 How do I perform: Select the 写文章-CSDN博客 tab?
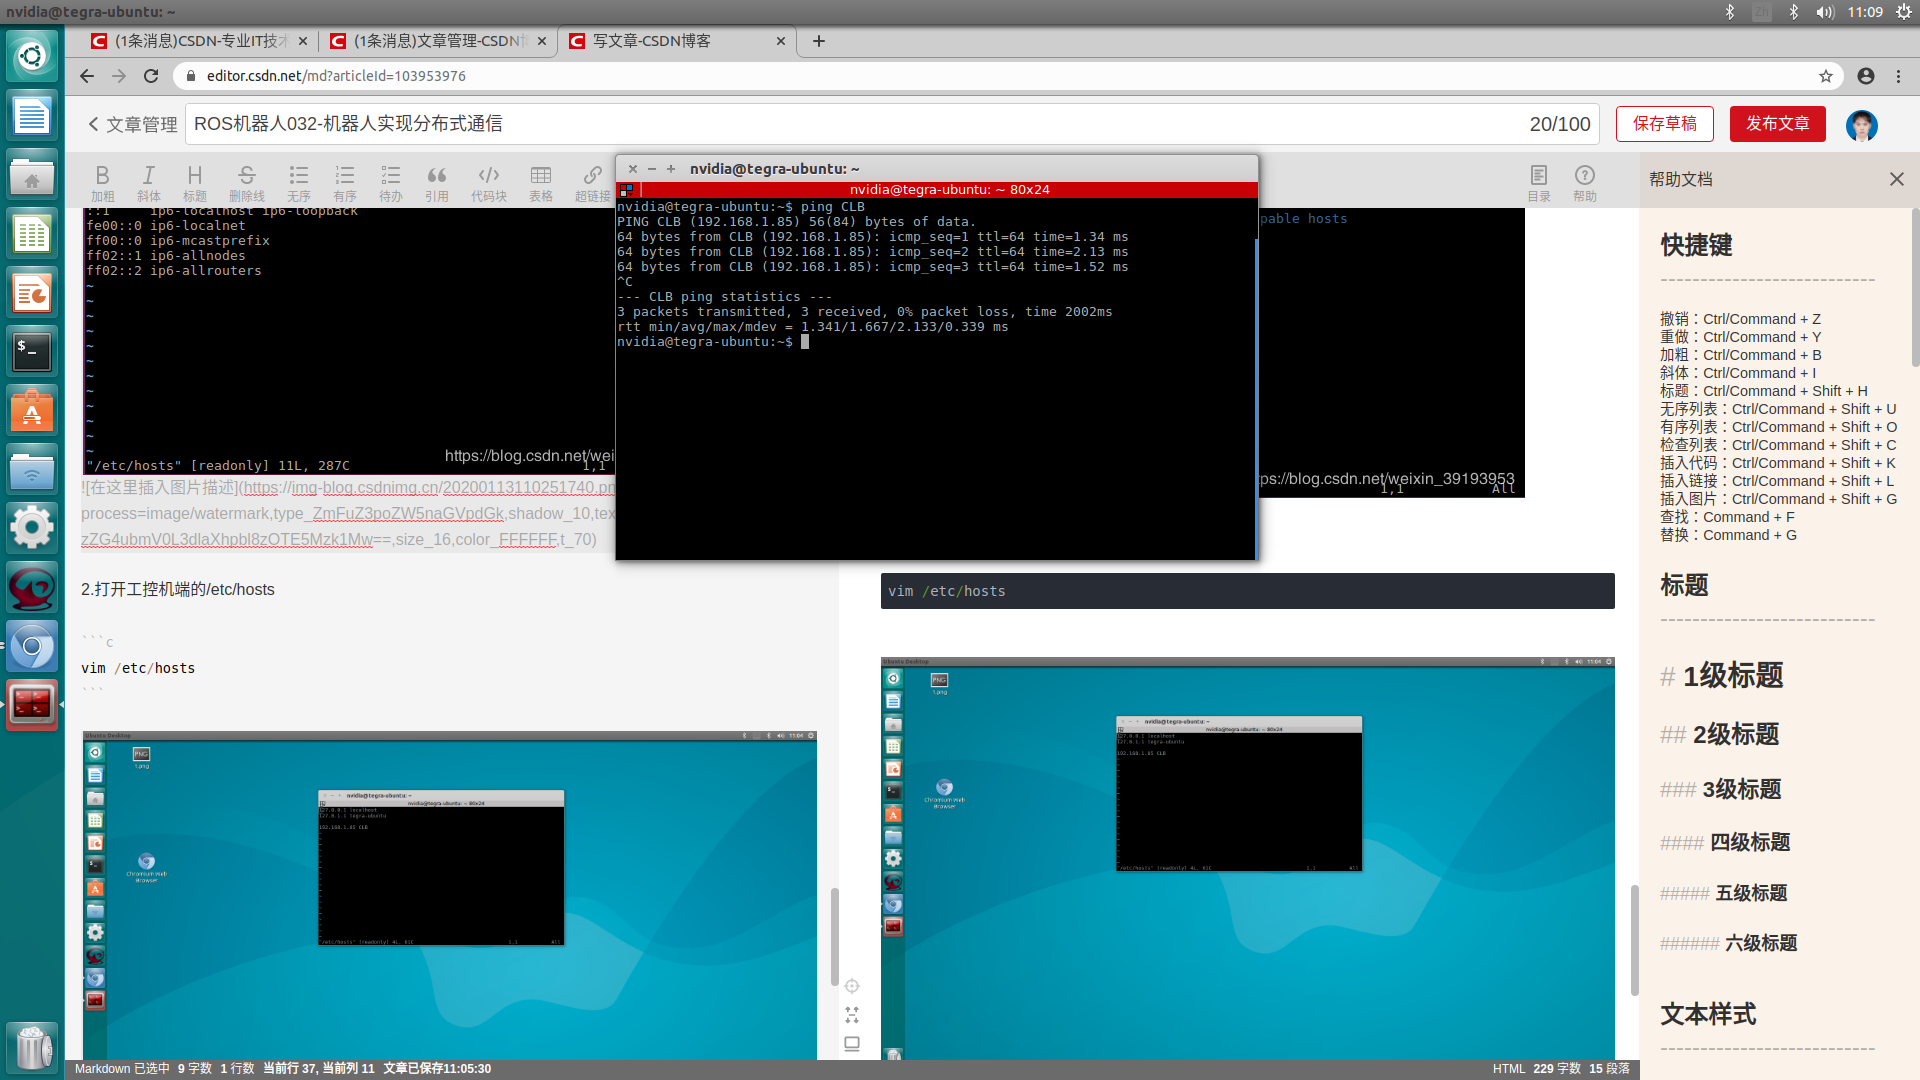[676, 41]
